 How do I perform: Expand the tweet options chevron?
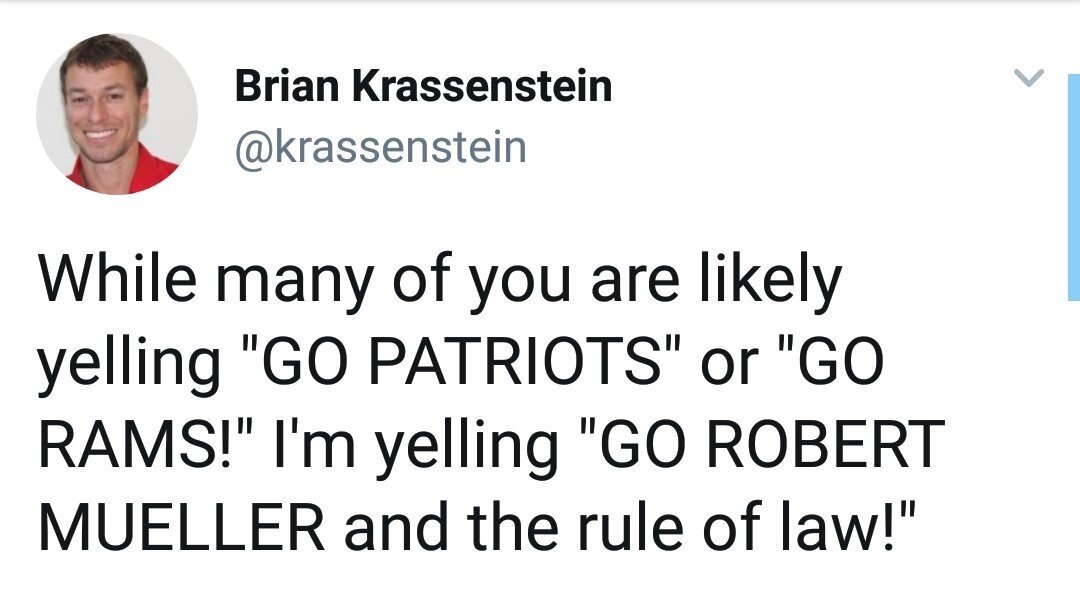(1029, 77)
